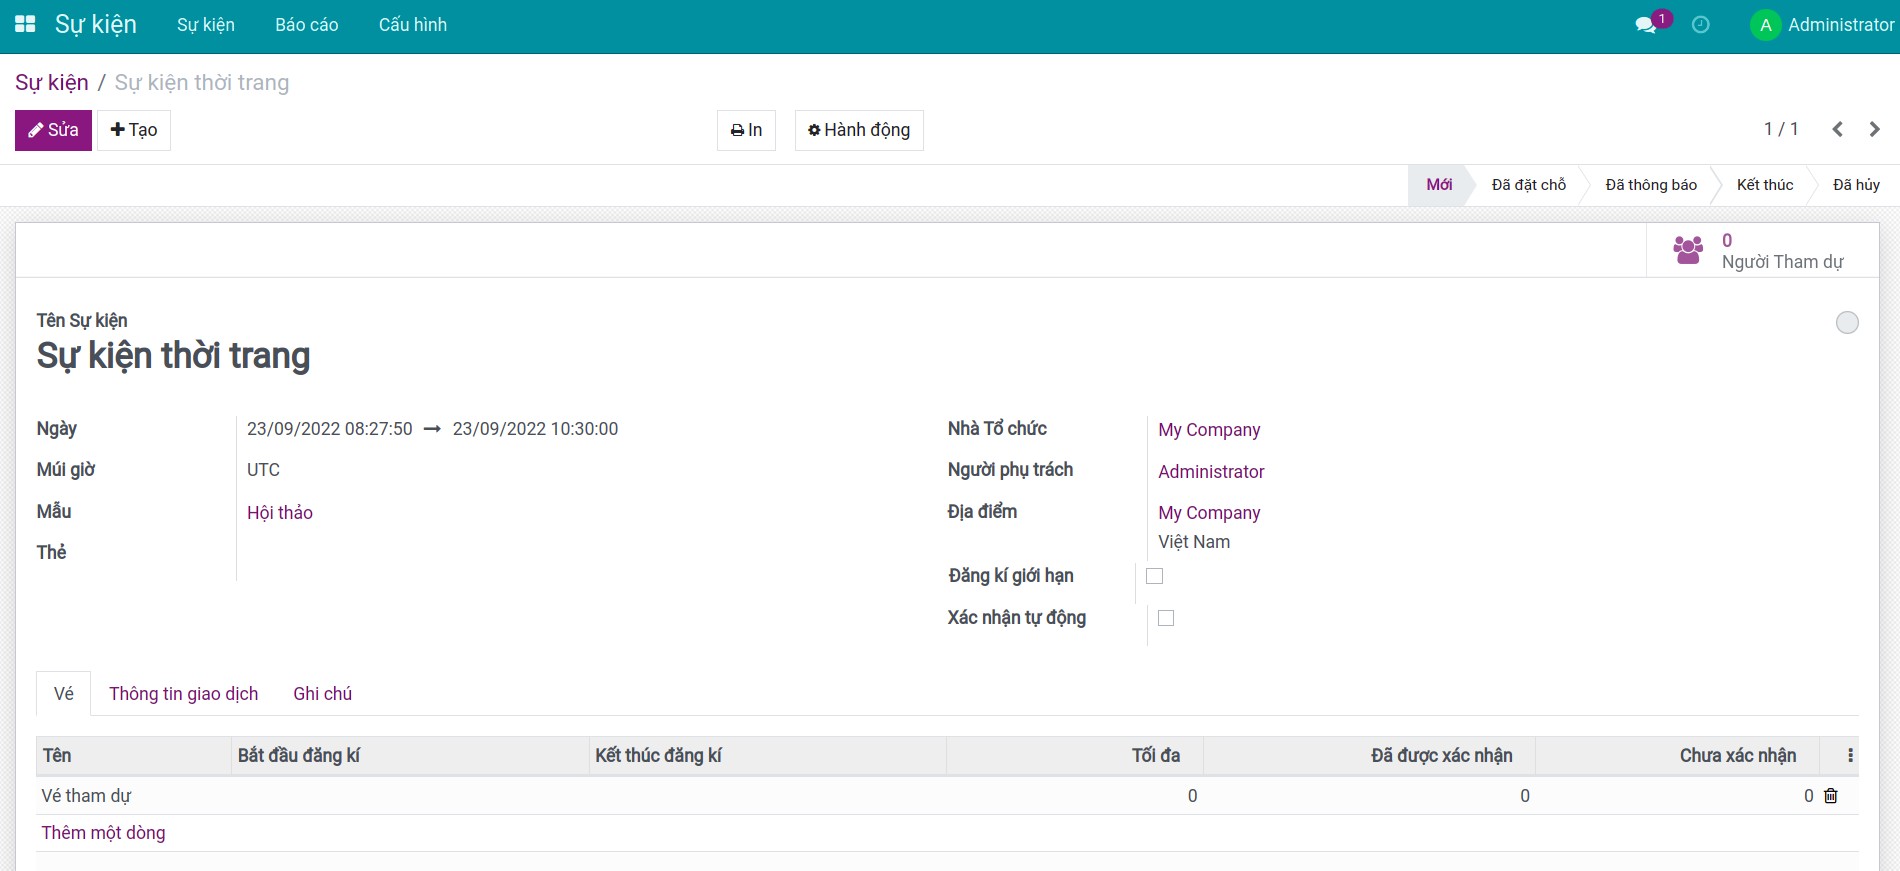Viewport: 1900px width, 871px height.
Task: Open the conversations message icon
Action: pyautogui.click(x=1645, y=25)
